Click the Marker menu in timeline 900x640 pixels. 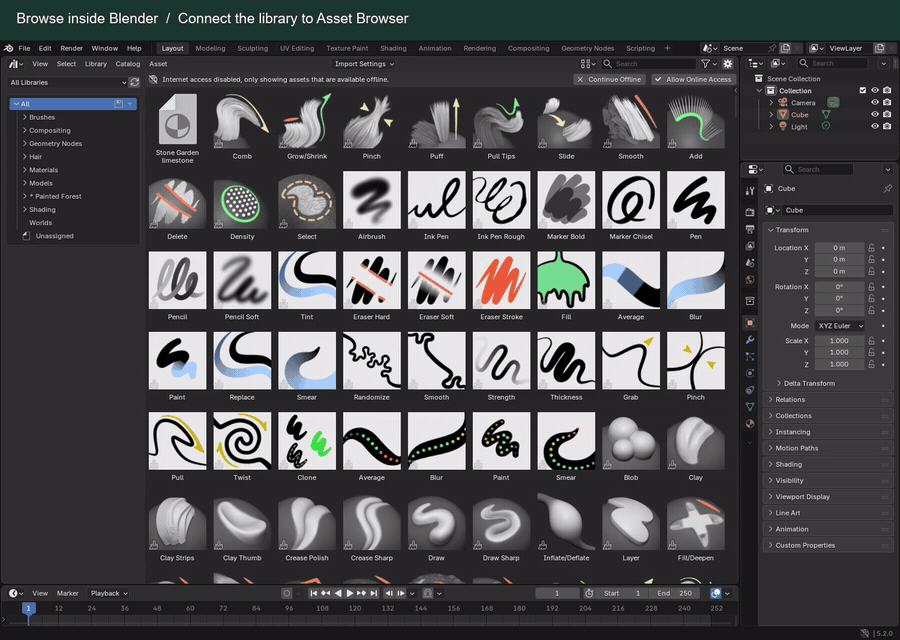67,594
